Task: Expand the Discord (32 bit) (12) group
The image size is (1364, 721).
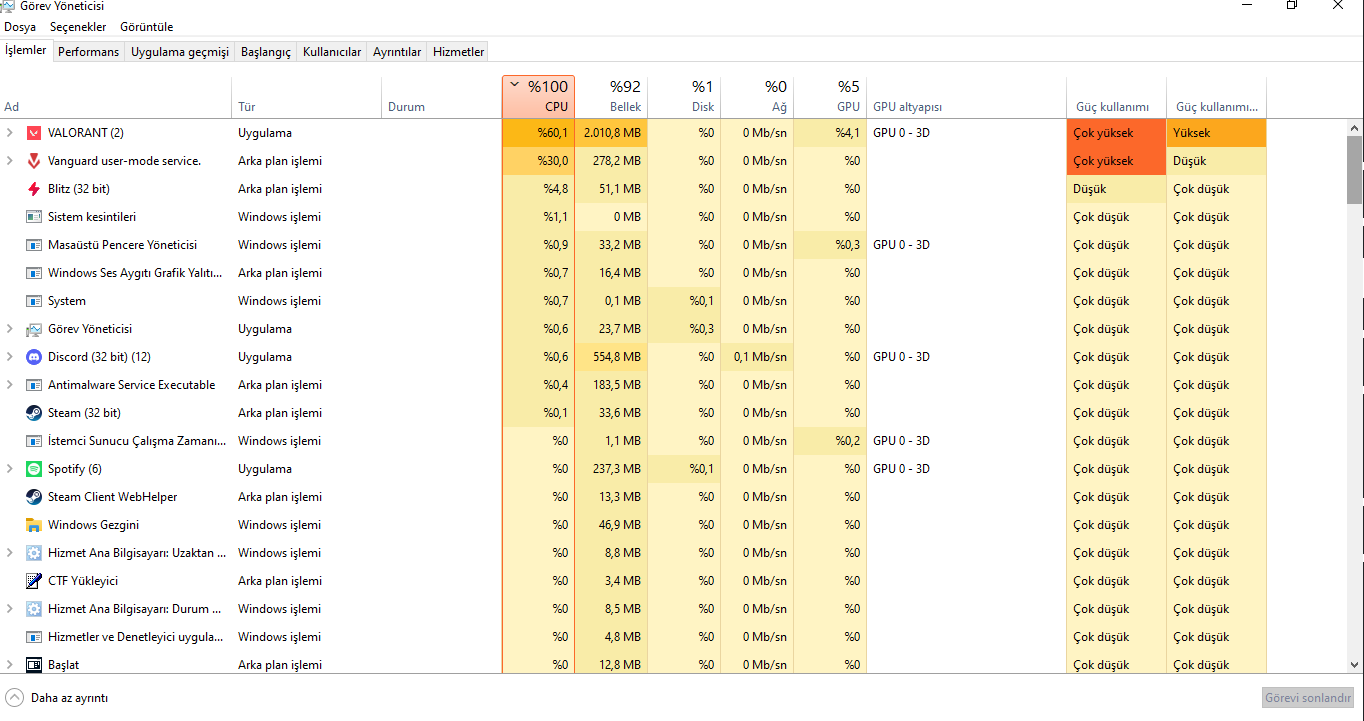Action: tap(10, 357)
